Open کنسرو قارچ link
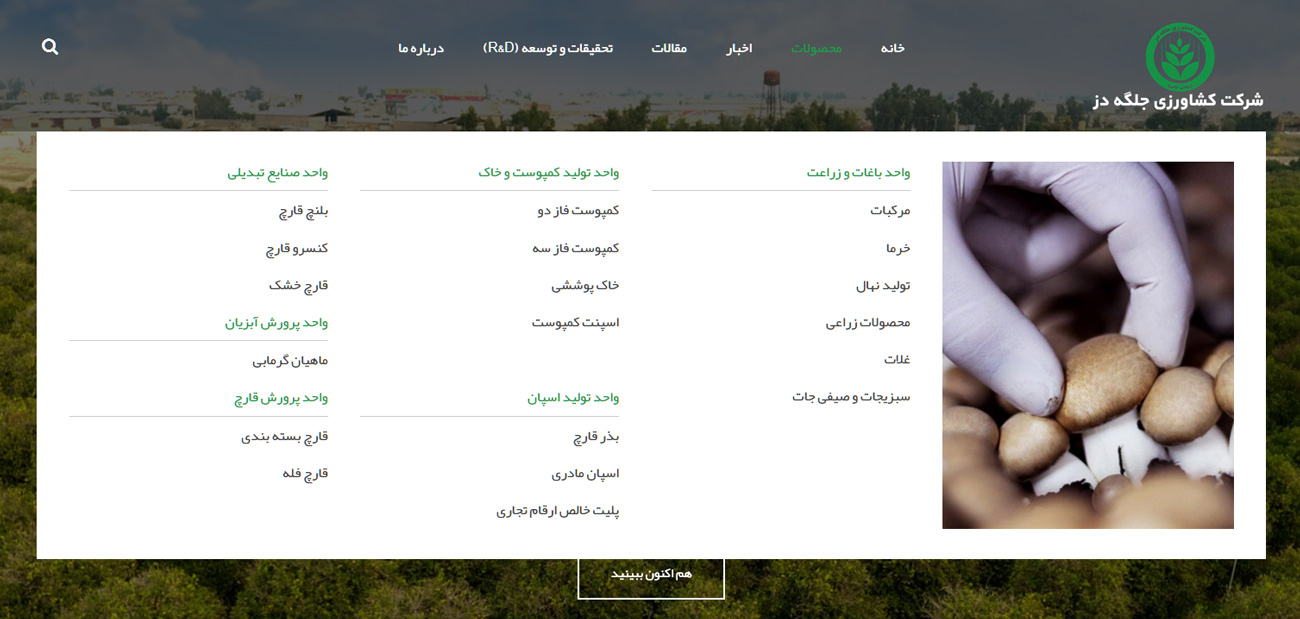The height and width of the screenshot is (619, 1300). [297, 248]
